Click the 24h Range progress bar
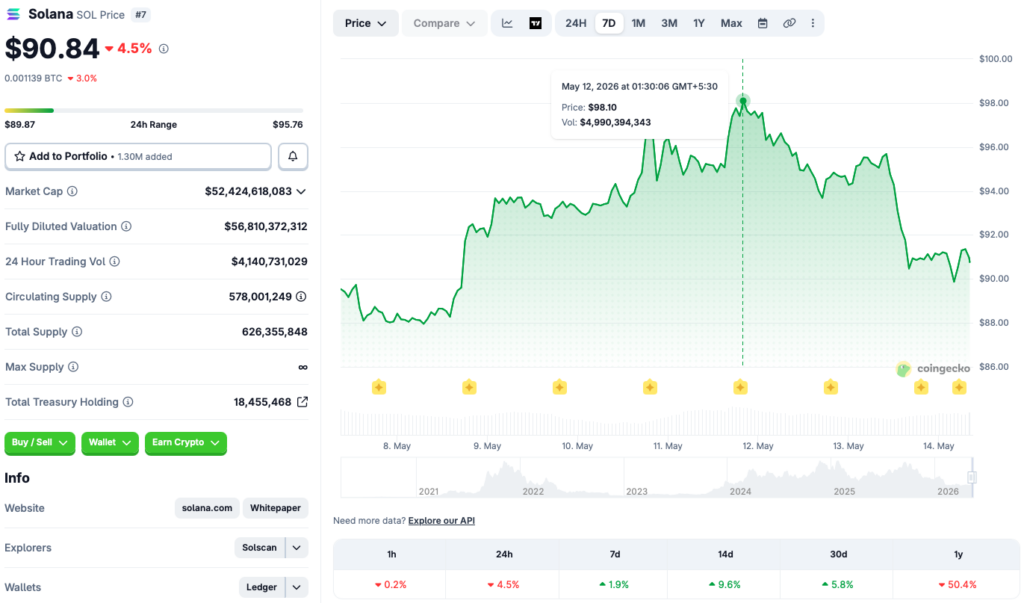Image resolution: width=1024 pixels, height=603 pixels. point(153,110)
